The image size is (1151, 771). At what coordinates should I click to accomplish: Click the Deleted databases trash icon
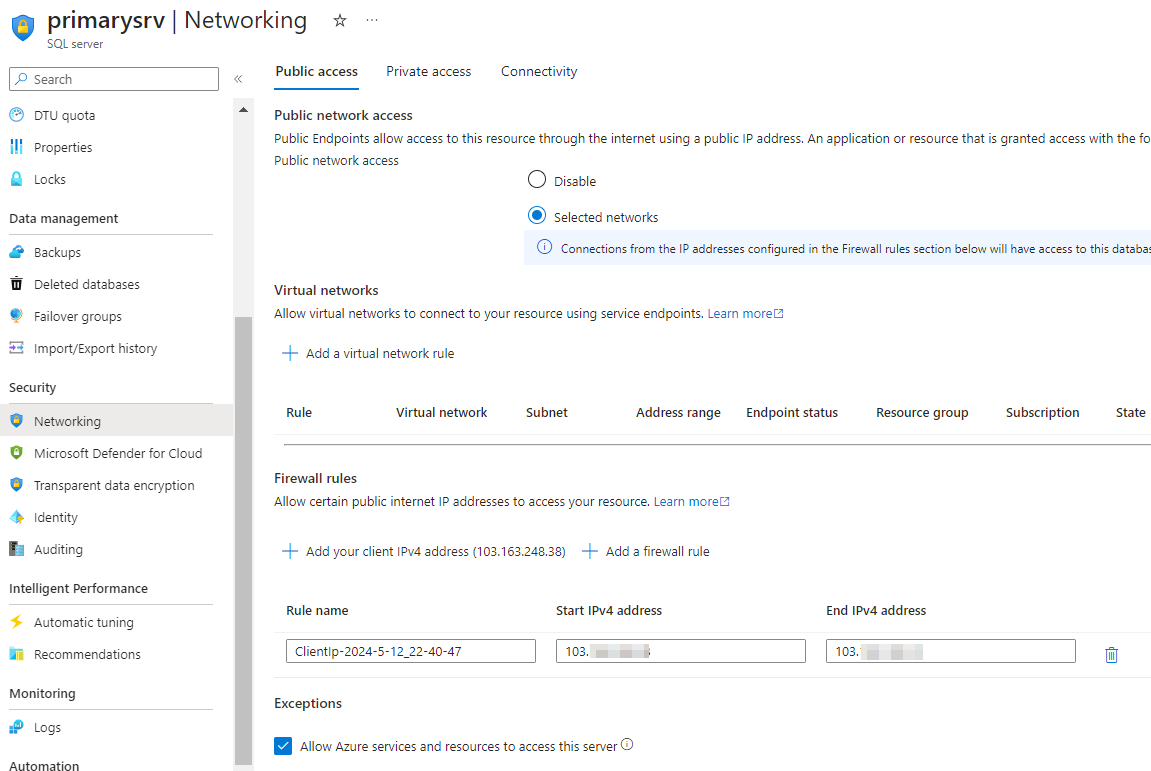point(16,284)
